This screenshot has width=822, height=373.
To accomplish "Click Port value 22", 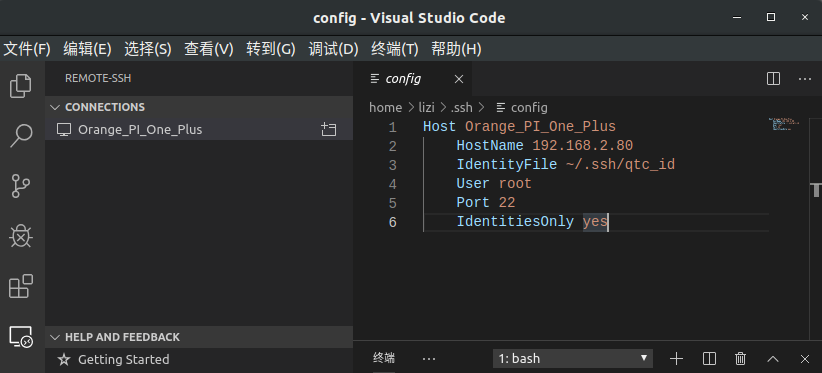I will pyautogui.click(x=507, y=203).
